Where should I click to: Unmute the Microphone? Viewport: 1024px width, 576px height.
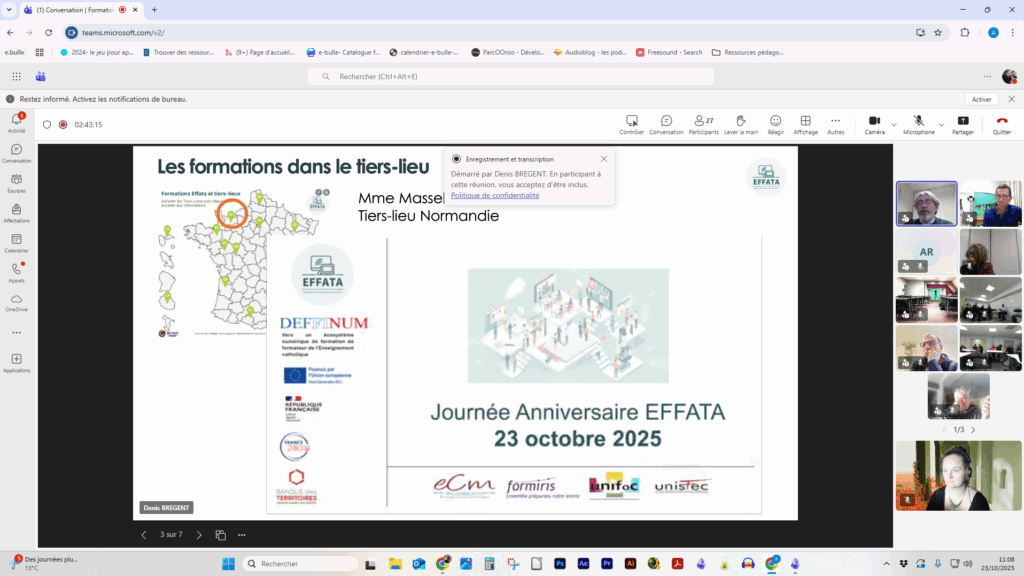918,124
